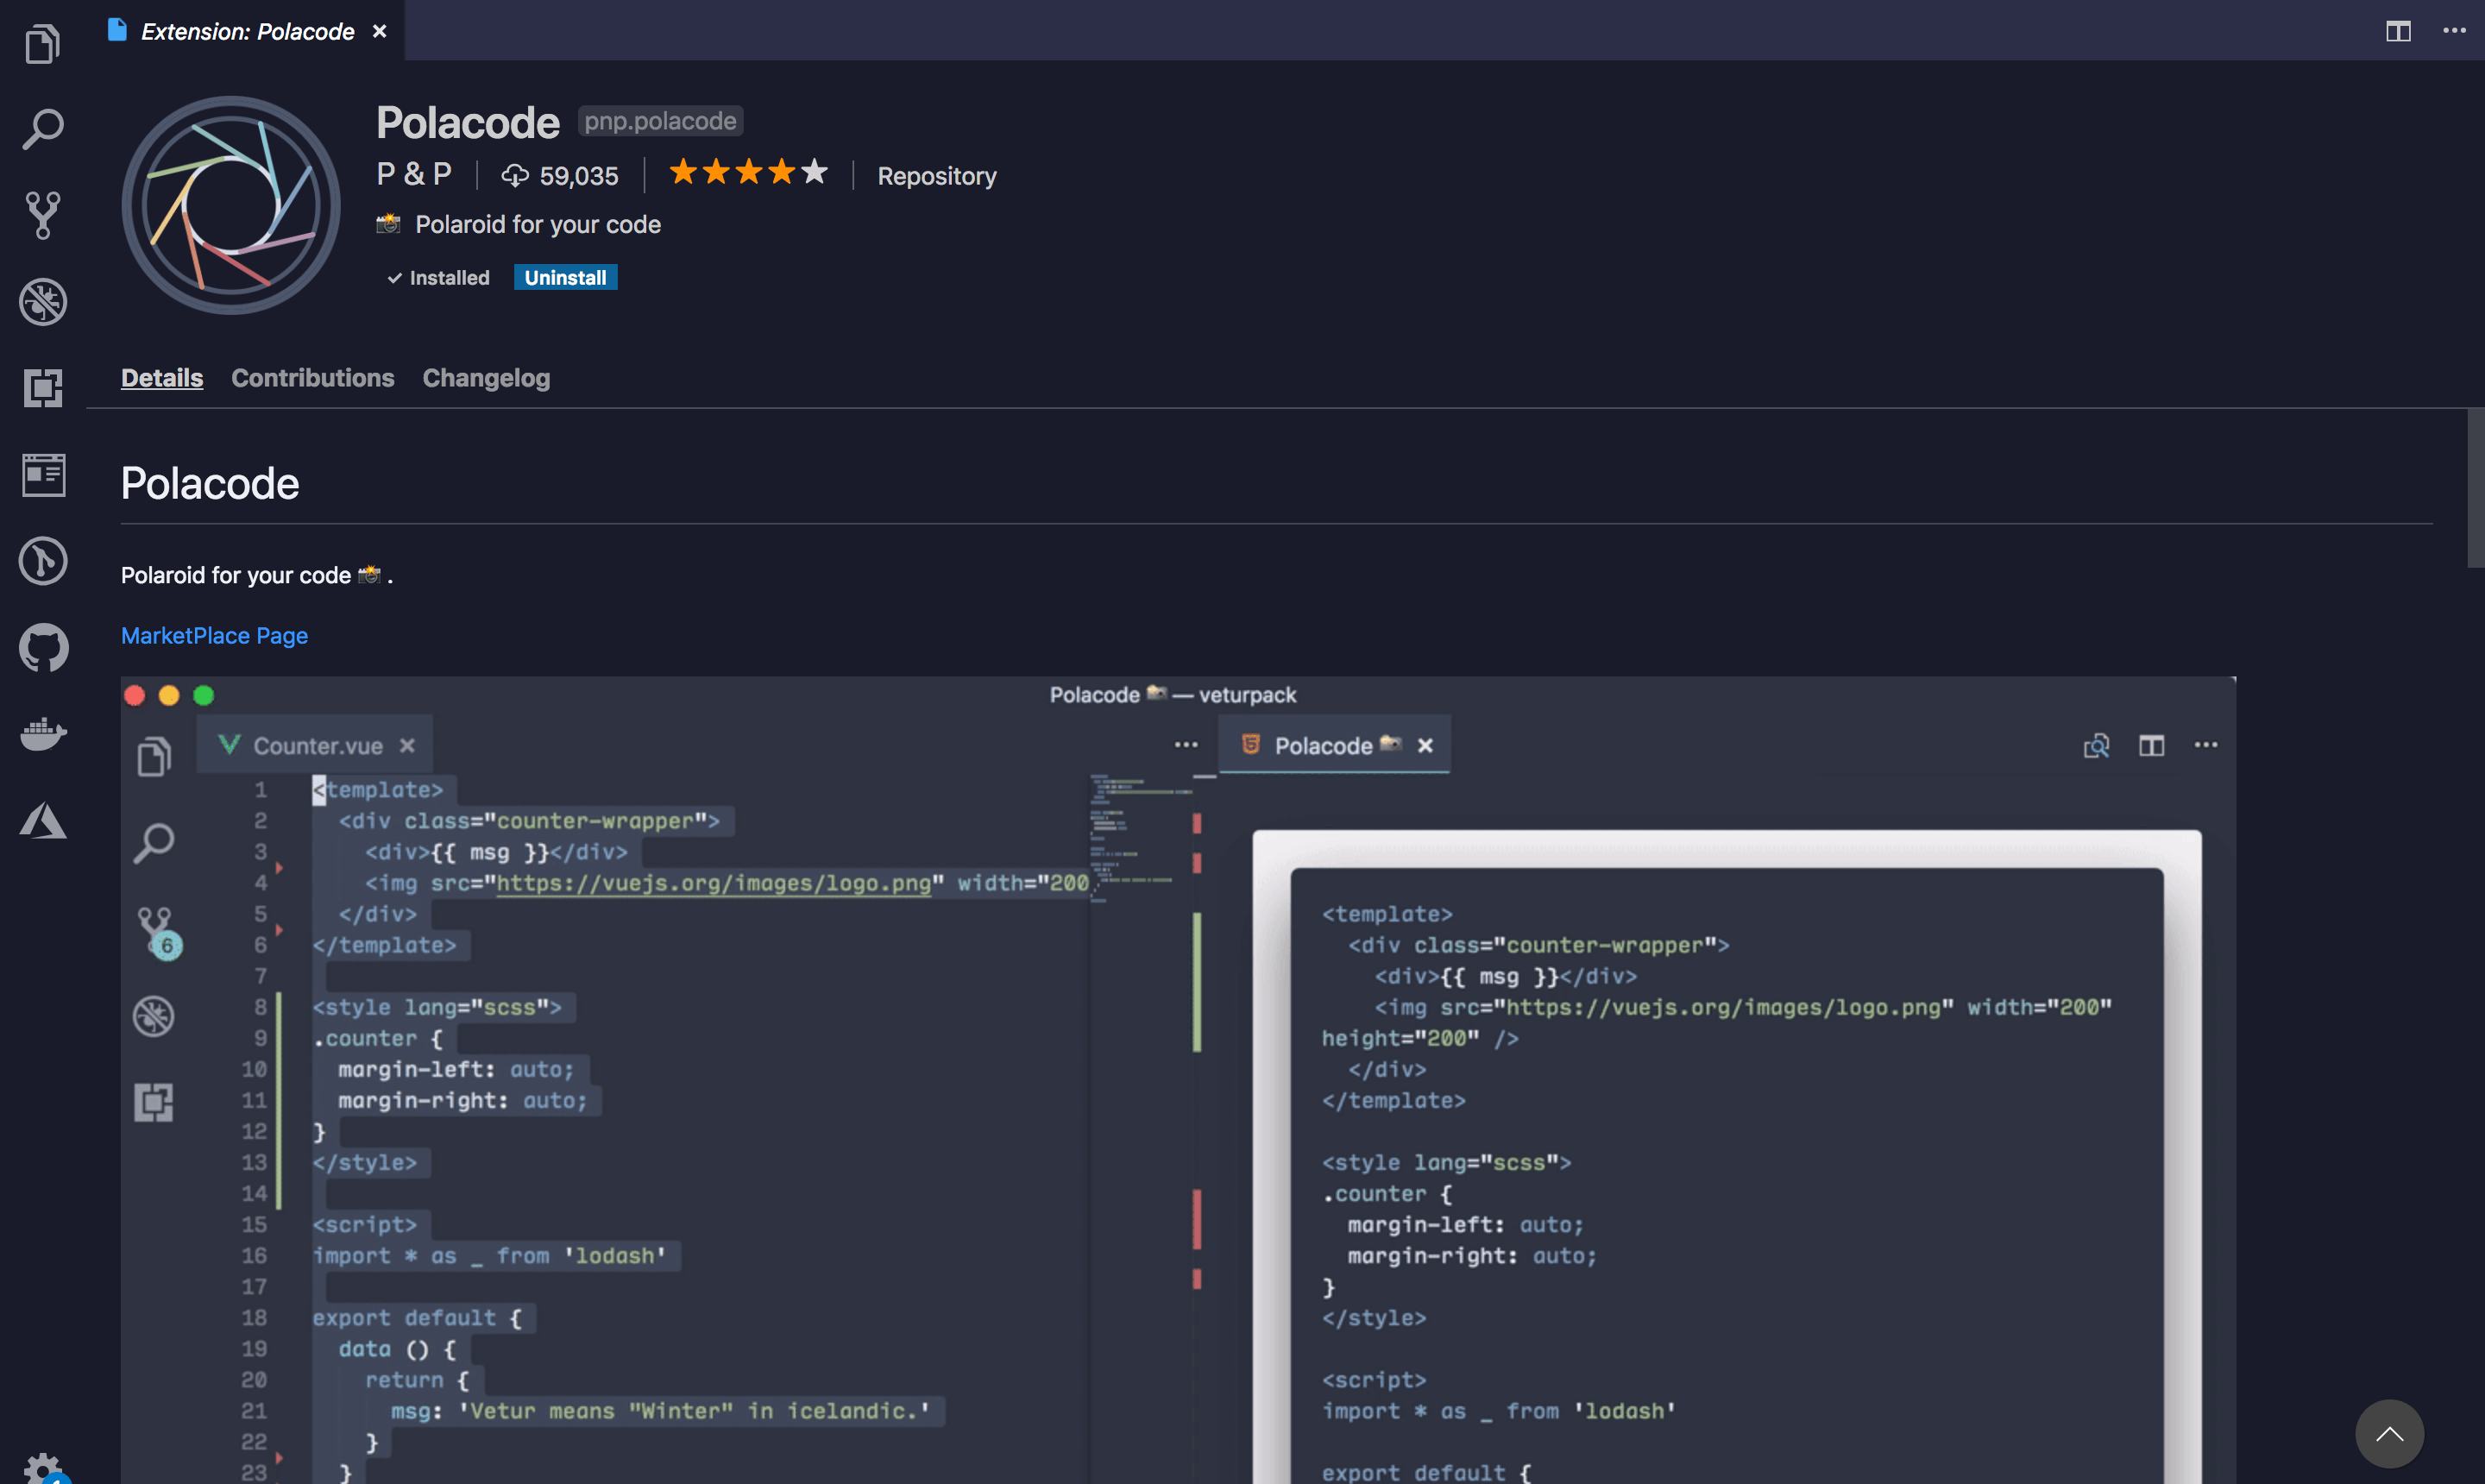Open the GitHub sidebar panel

click(x=41, y=647)
